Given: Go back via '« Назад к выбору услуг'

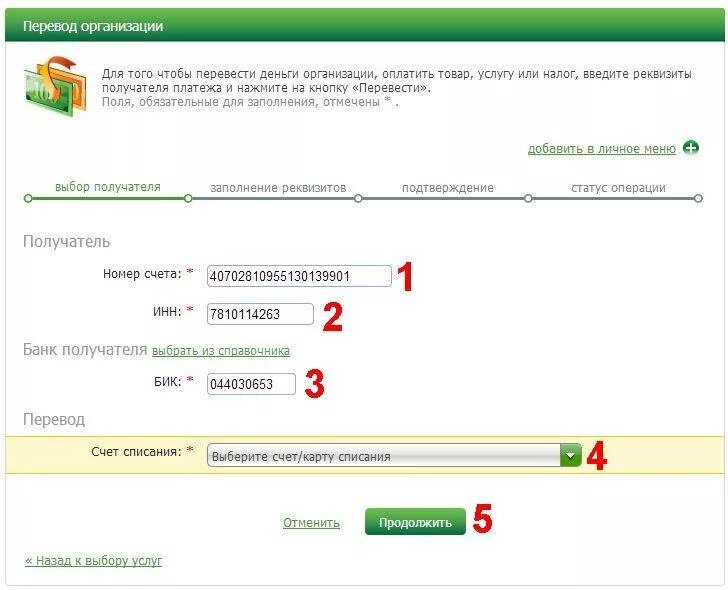Looking at the screenshot, I should (x=93, y=561).
